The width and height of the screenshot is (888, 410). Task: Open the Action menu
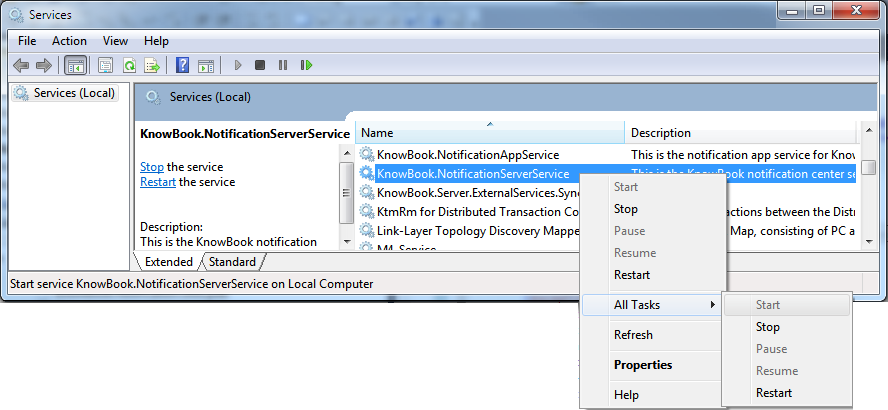click(69, 41)
